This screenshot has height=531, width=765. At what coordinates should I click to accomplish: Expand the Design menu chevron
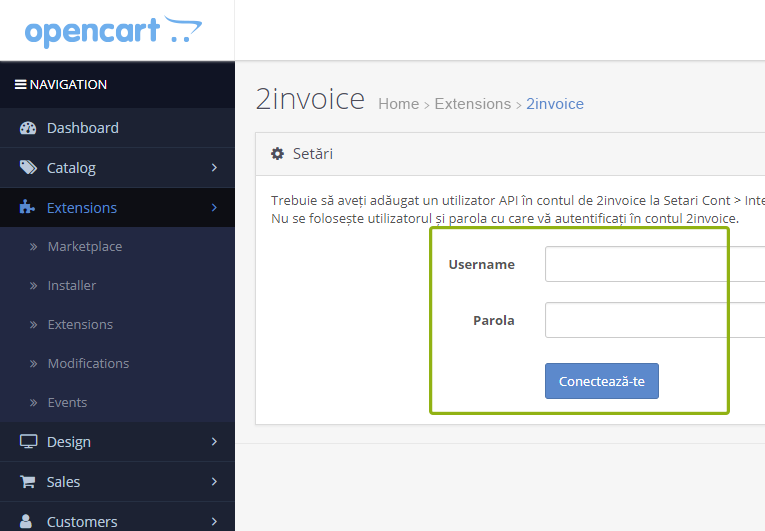(x=214, y=442)
